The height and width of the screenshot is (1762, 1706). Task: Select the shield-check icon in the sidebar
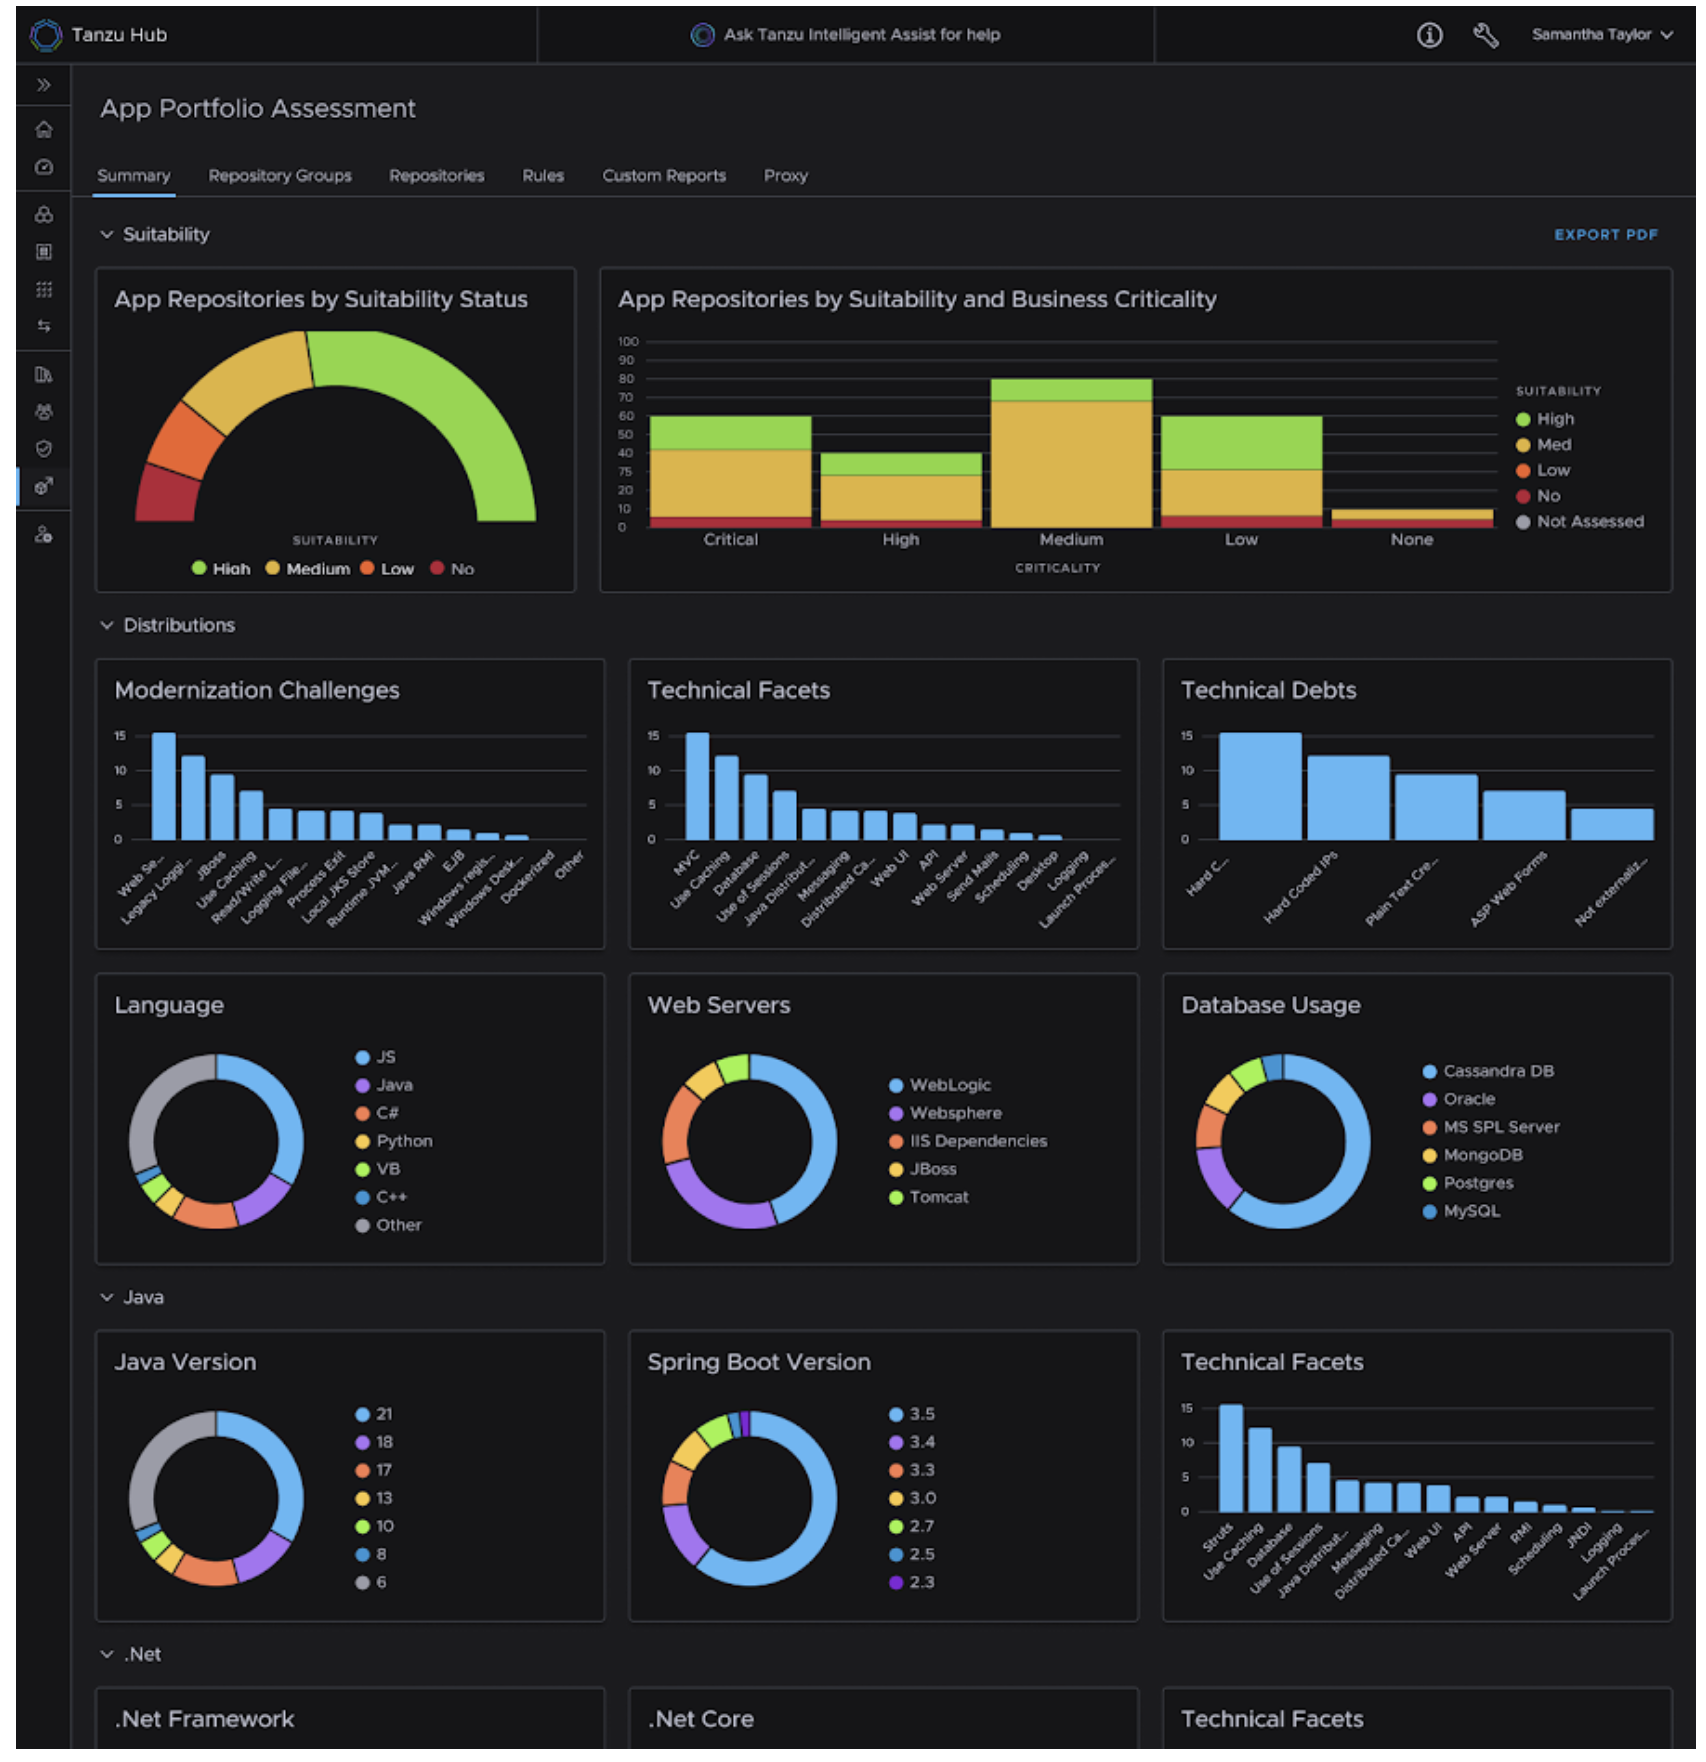click(x=44, y=448)
